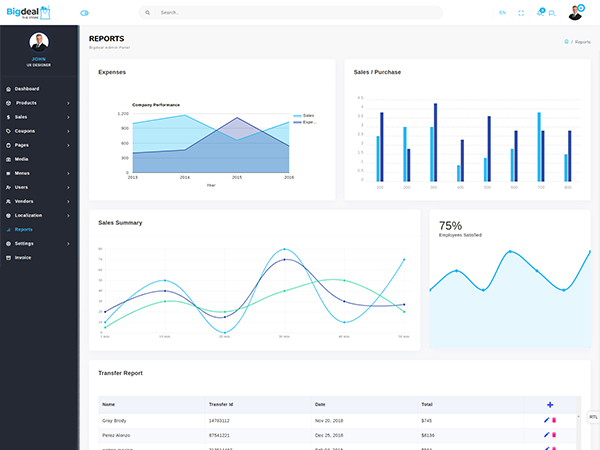Open the EN language dropdown
600x450 pixels.
coord(502,13)
